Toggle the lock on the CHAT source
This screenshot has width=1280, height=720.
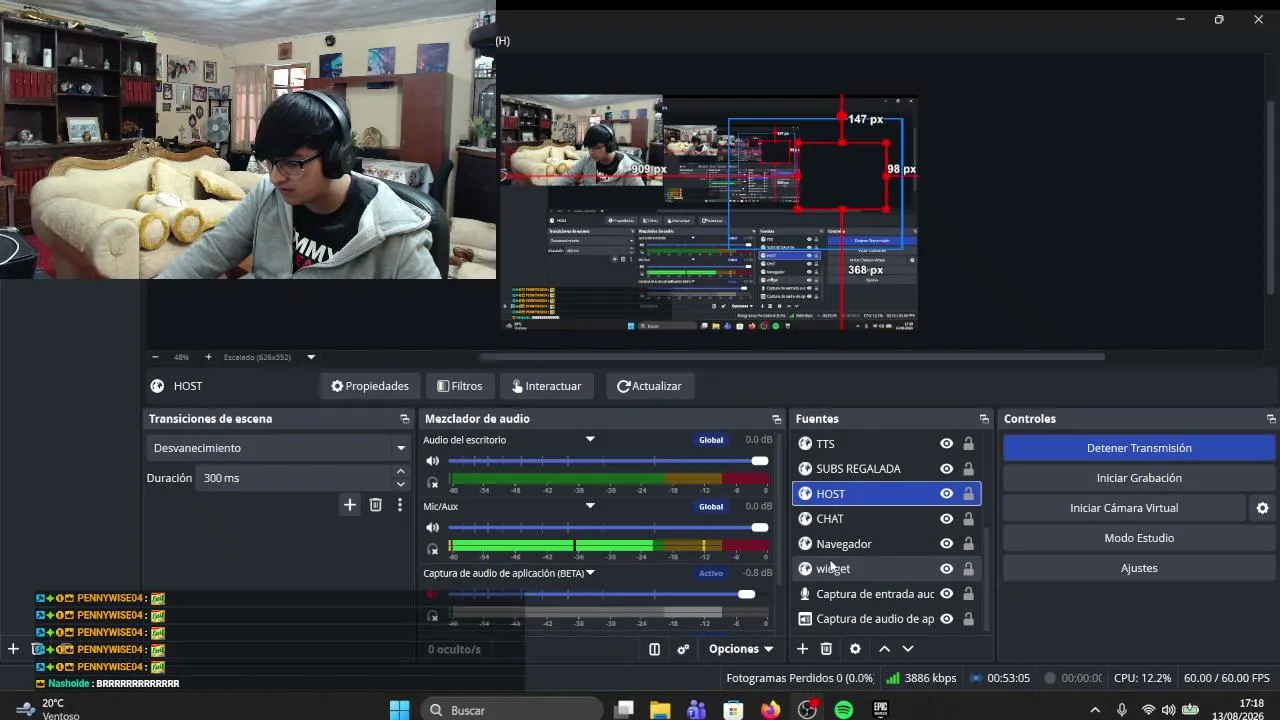tap(968, 519)
